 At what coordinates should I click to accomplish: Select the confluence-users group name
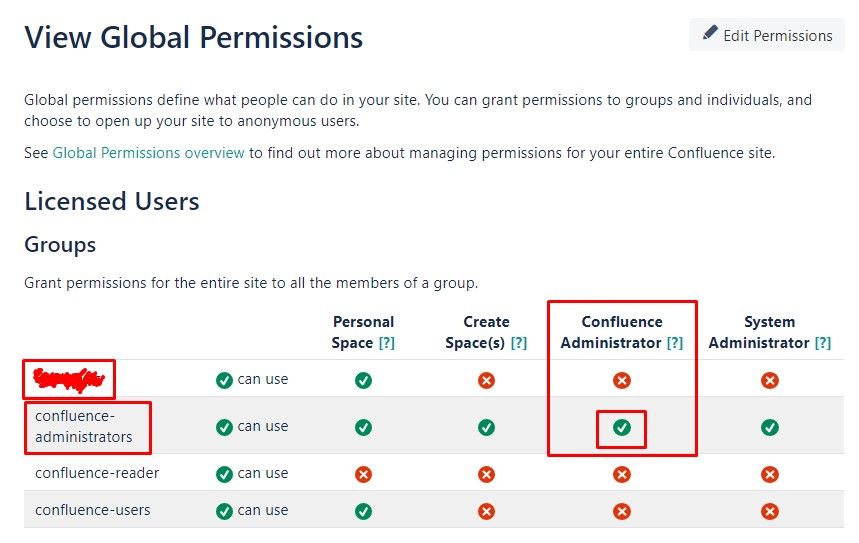[x=93, y=510]
